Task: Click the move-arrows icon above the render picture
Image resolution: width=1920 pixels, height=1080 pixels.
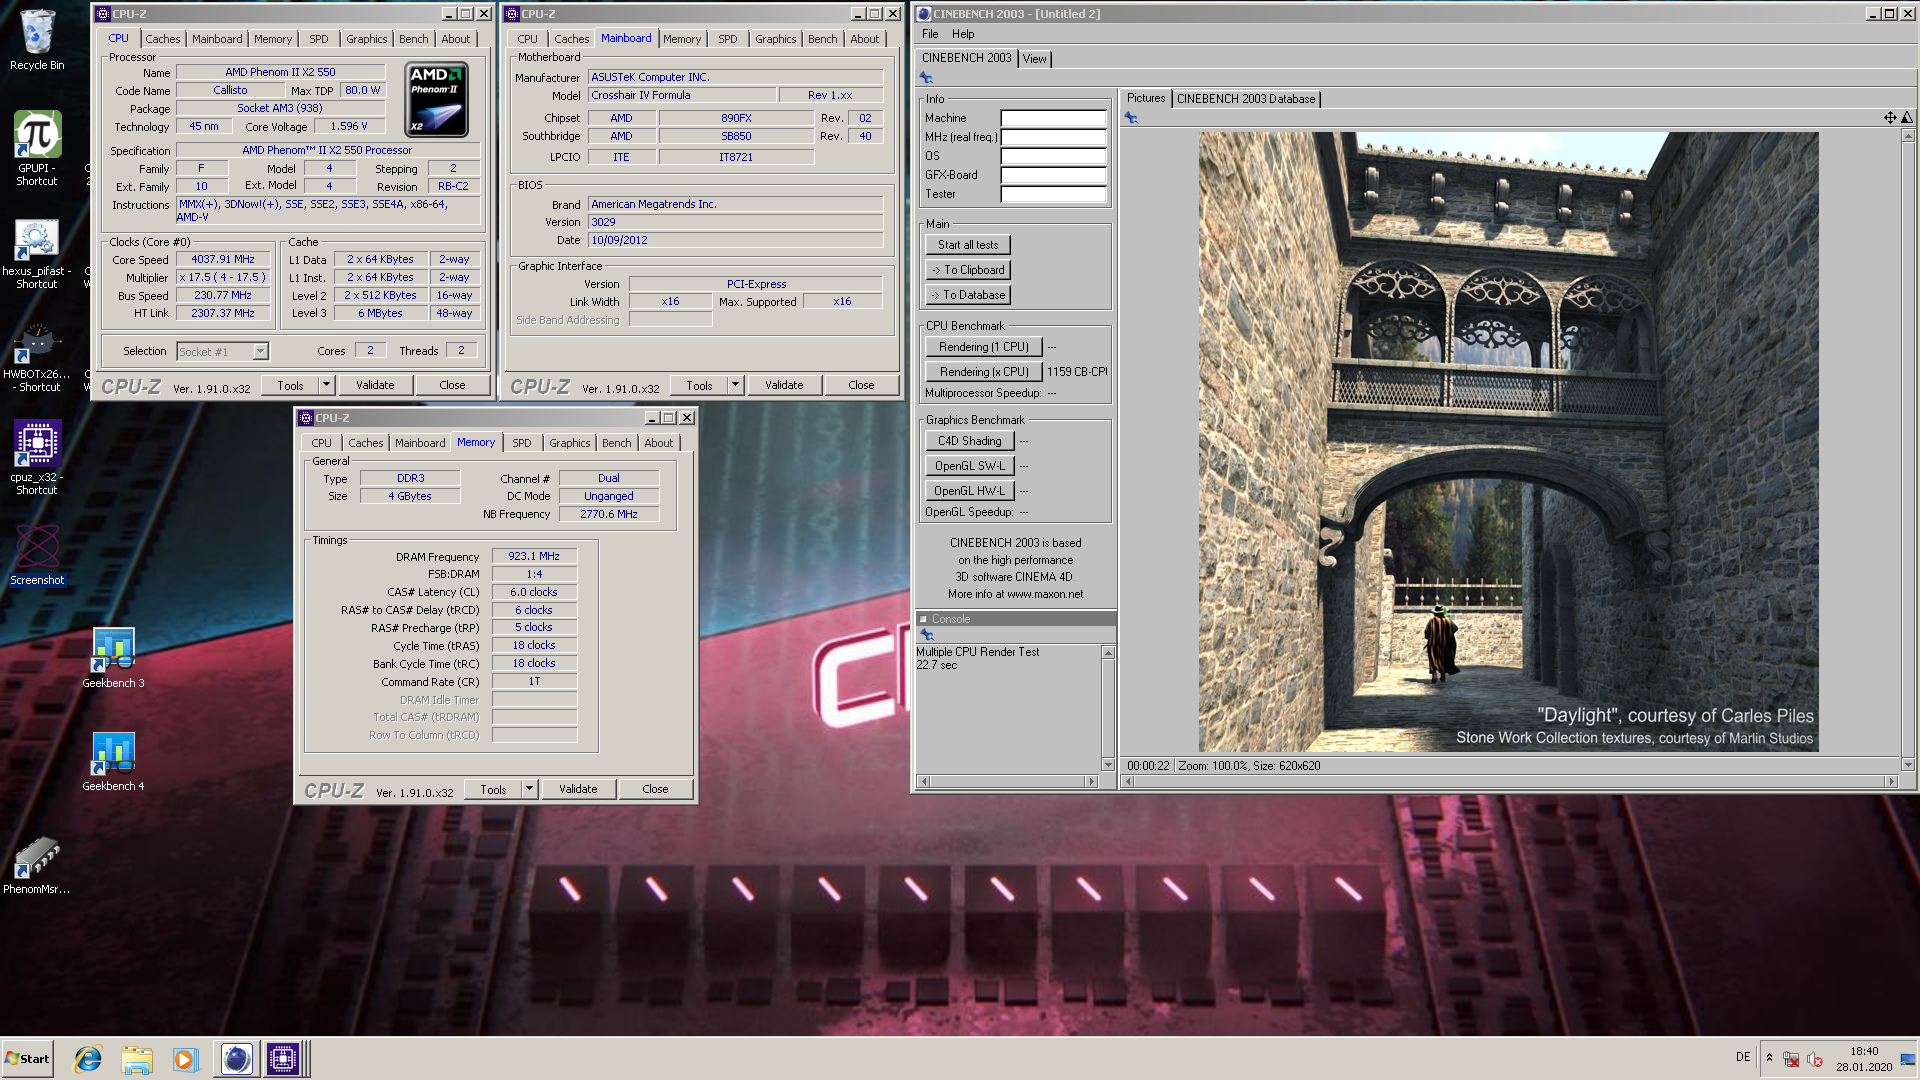Action: click(x=1890, y=118)
